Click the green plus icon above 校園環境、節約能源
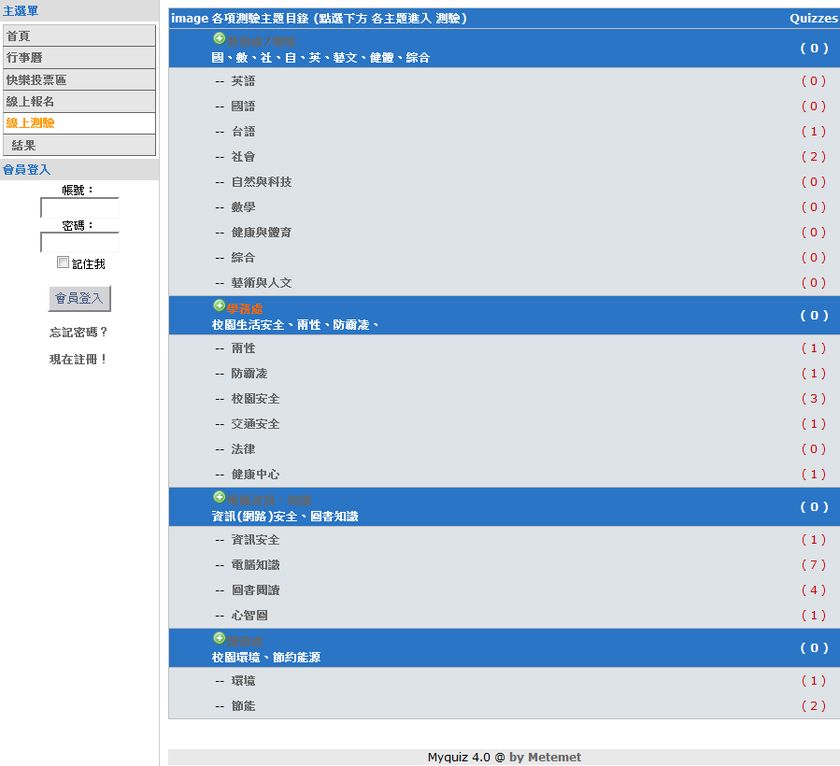 (219, 638)
